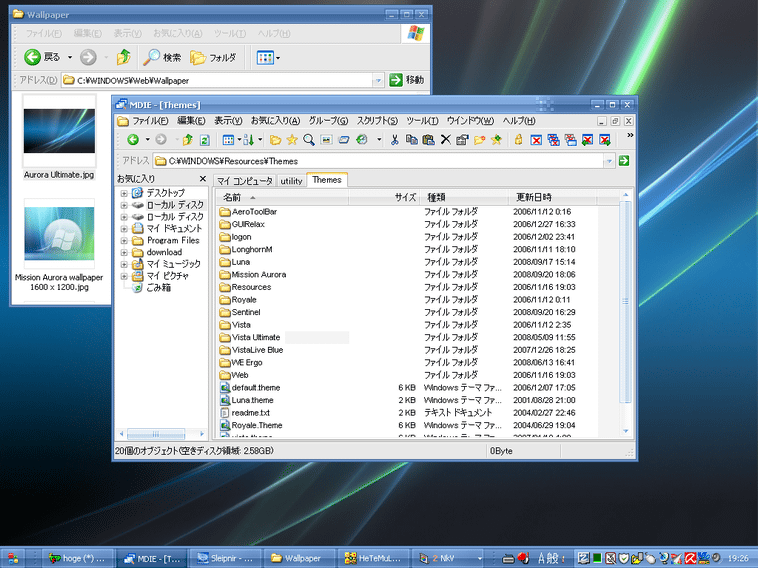Click the 移動 go button in Wallpaper window

coord(407,80)
